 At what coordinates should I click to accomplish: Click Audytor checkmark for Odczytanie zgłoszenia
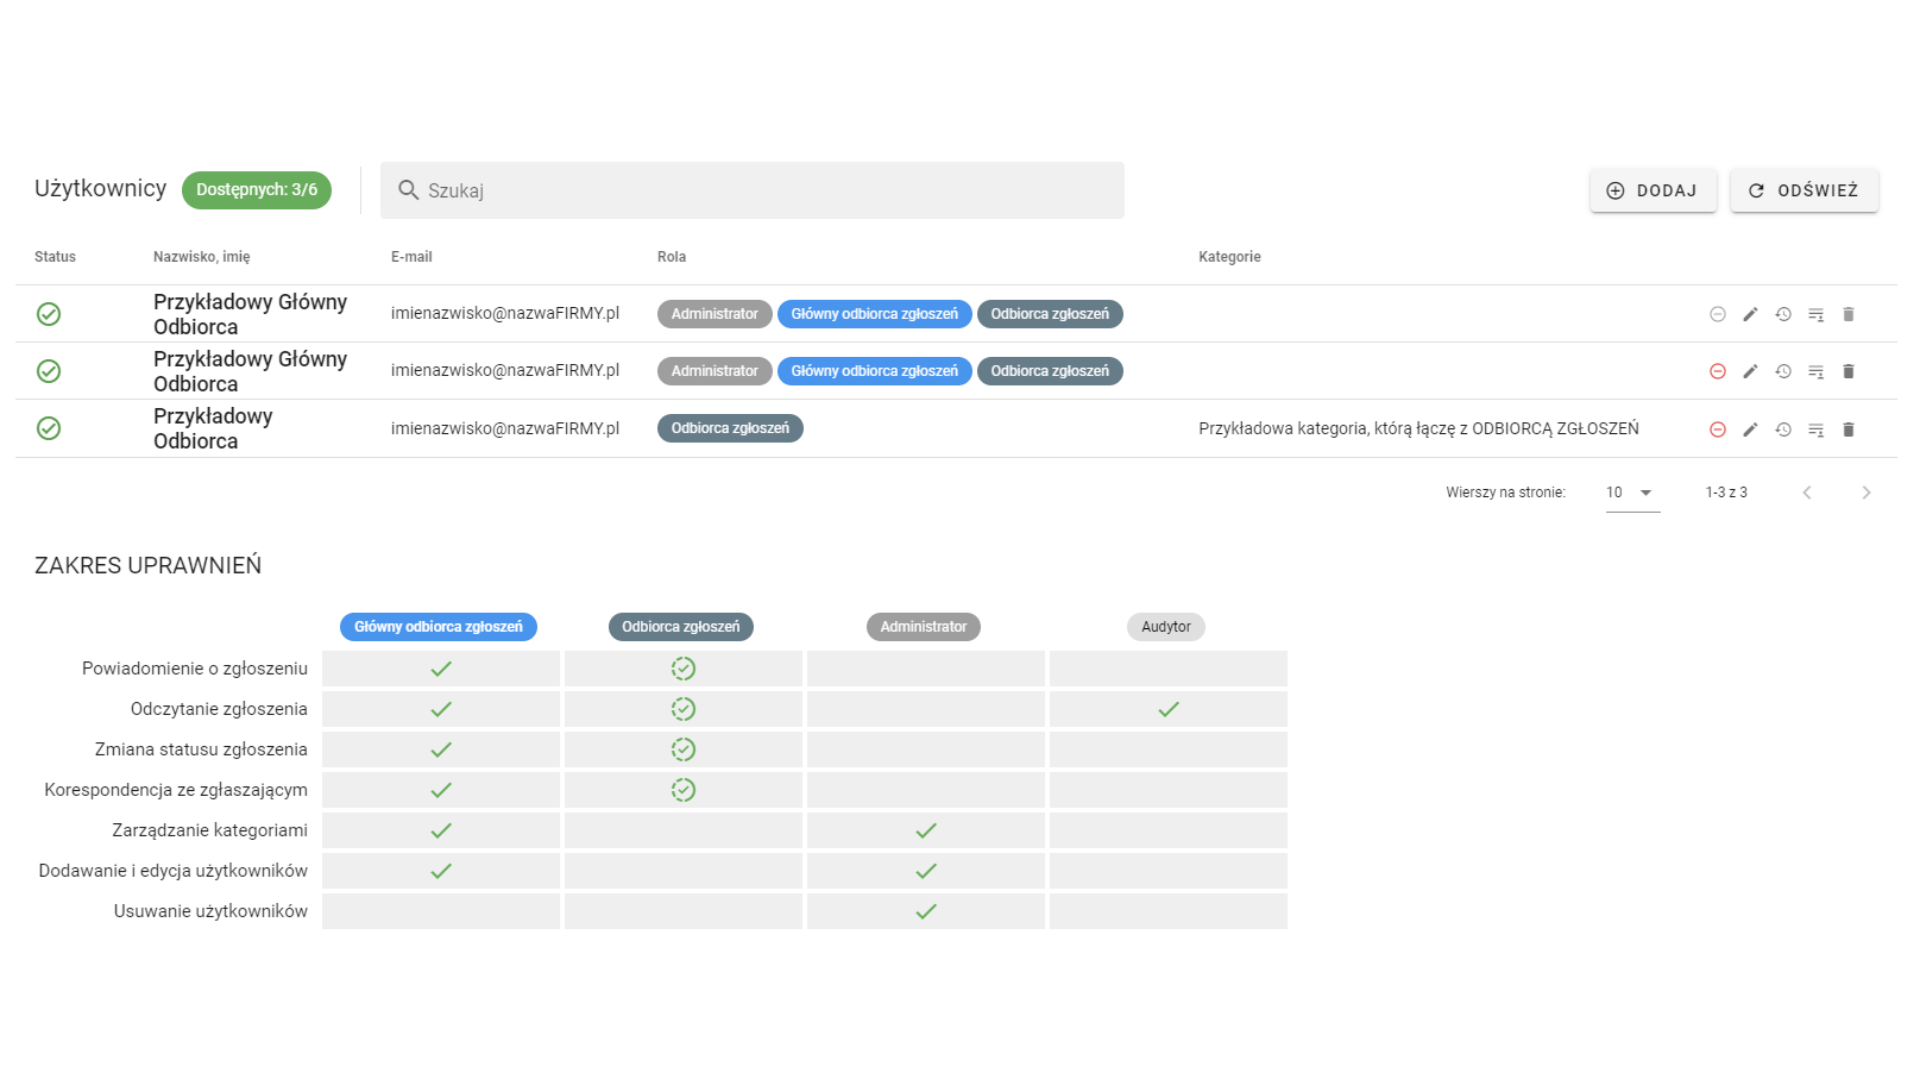click(x=1168, y=709)
